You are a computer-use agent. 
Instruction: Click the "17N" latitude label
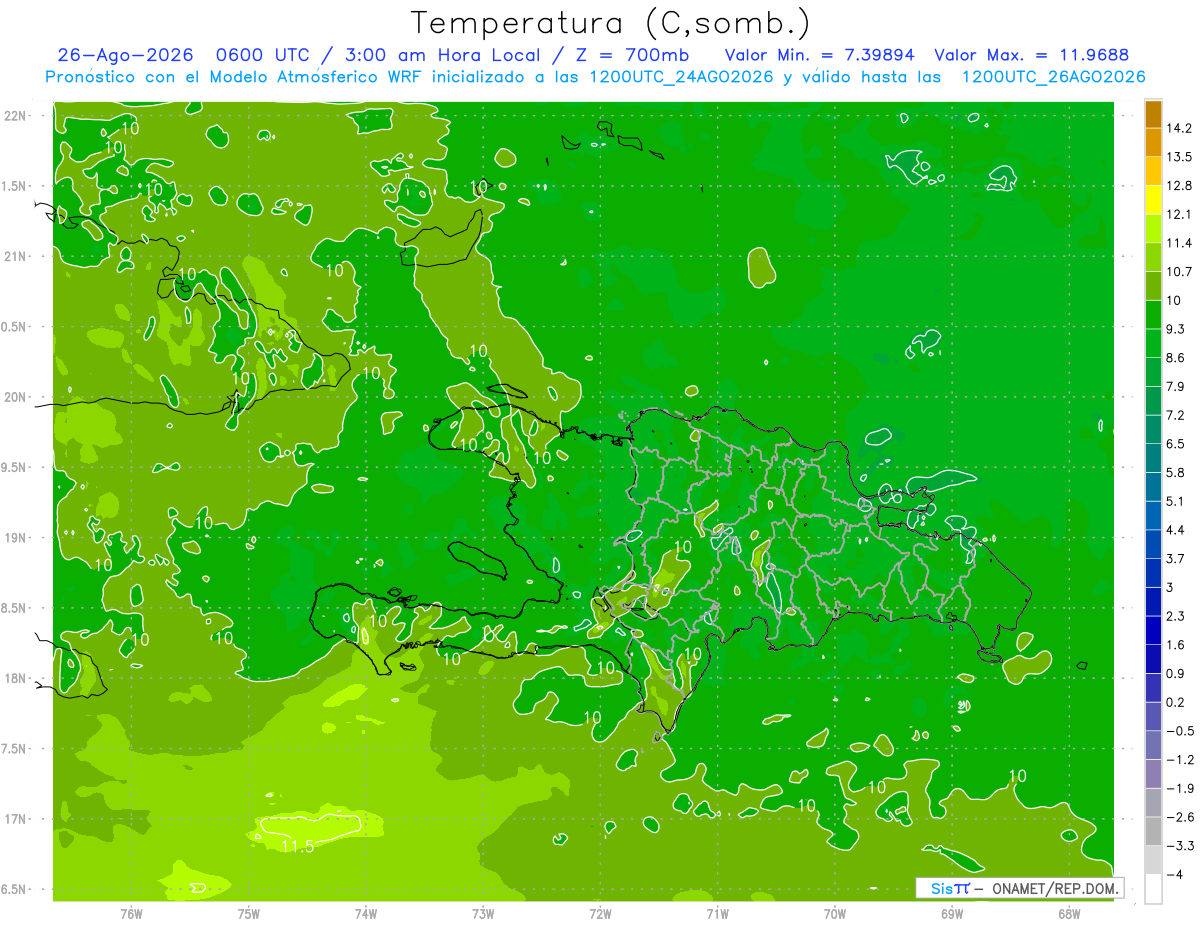(x=15, y=819)
